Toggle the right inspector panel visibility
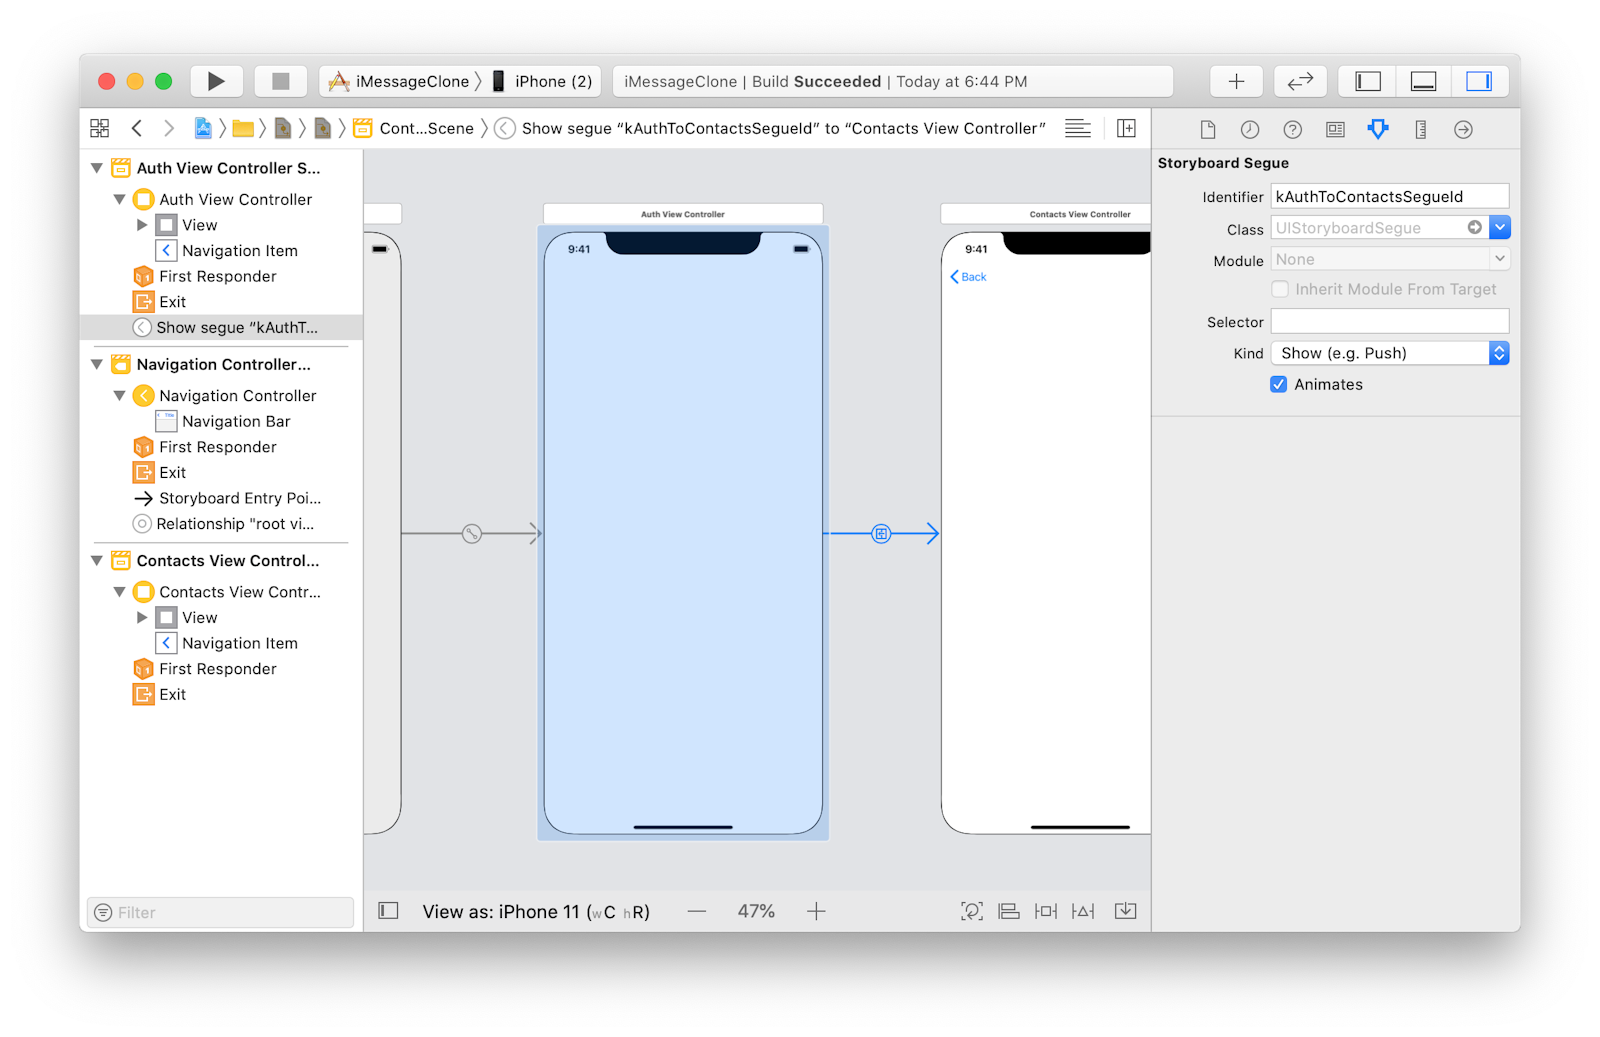 [1480, 81]
